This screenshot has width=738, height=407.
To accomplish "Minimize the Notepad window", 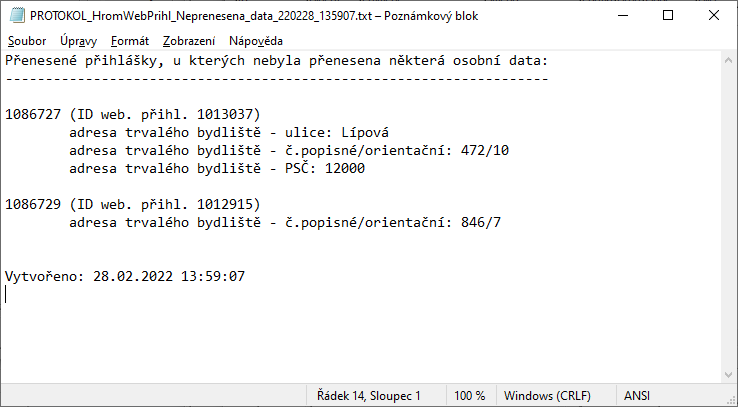I will (x=622, y=15).
